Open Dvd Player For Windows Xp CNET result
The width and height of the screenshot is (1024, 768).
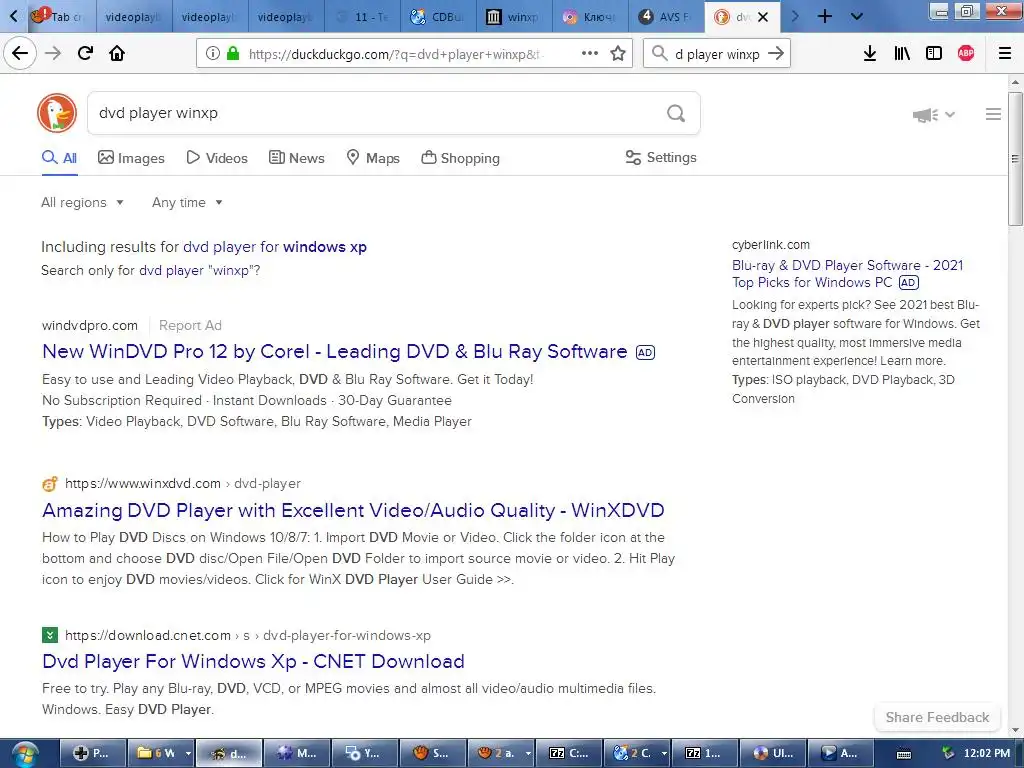[253, 661]
